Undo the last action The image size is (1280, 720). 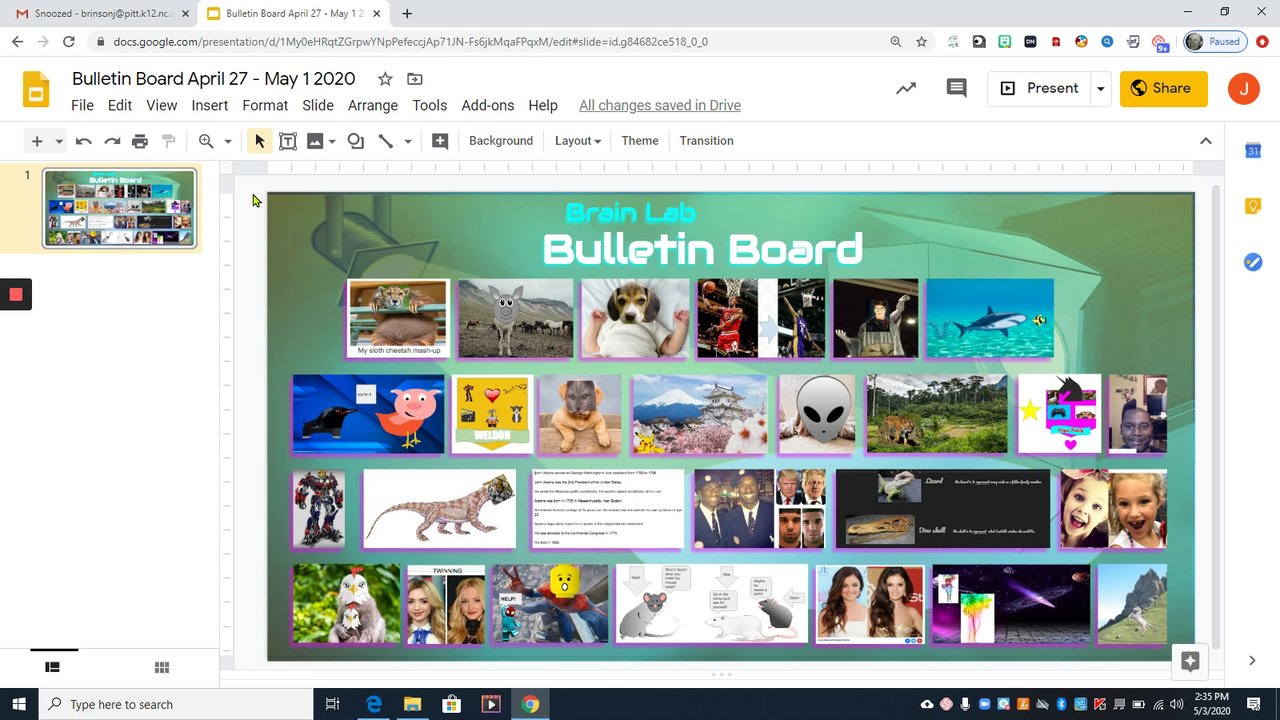84,141
